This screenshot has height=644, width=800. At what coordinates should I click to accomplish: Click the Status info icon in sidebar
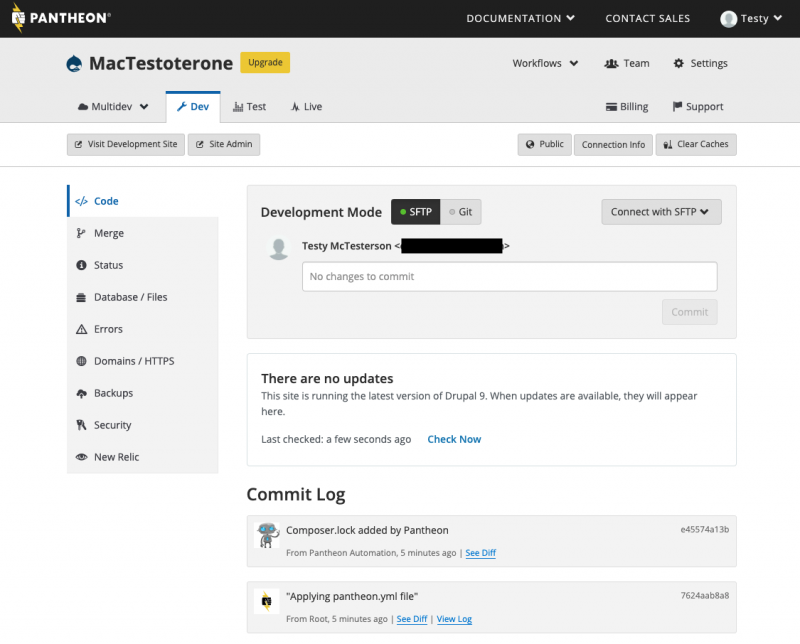(81, 265)
